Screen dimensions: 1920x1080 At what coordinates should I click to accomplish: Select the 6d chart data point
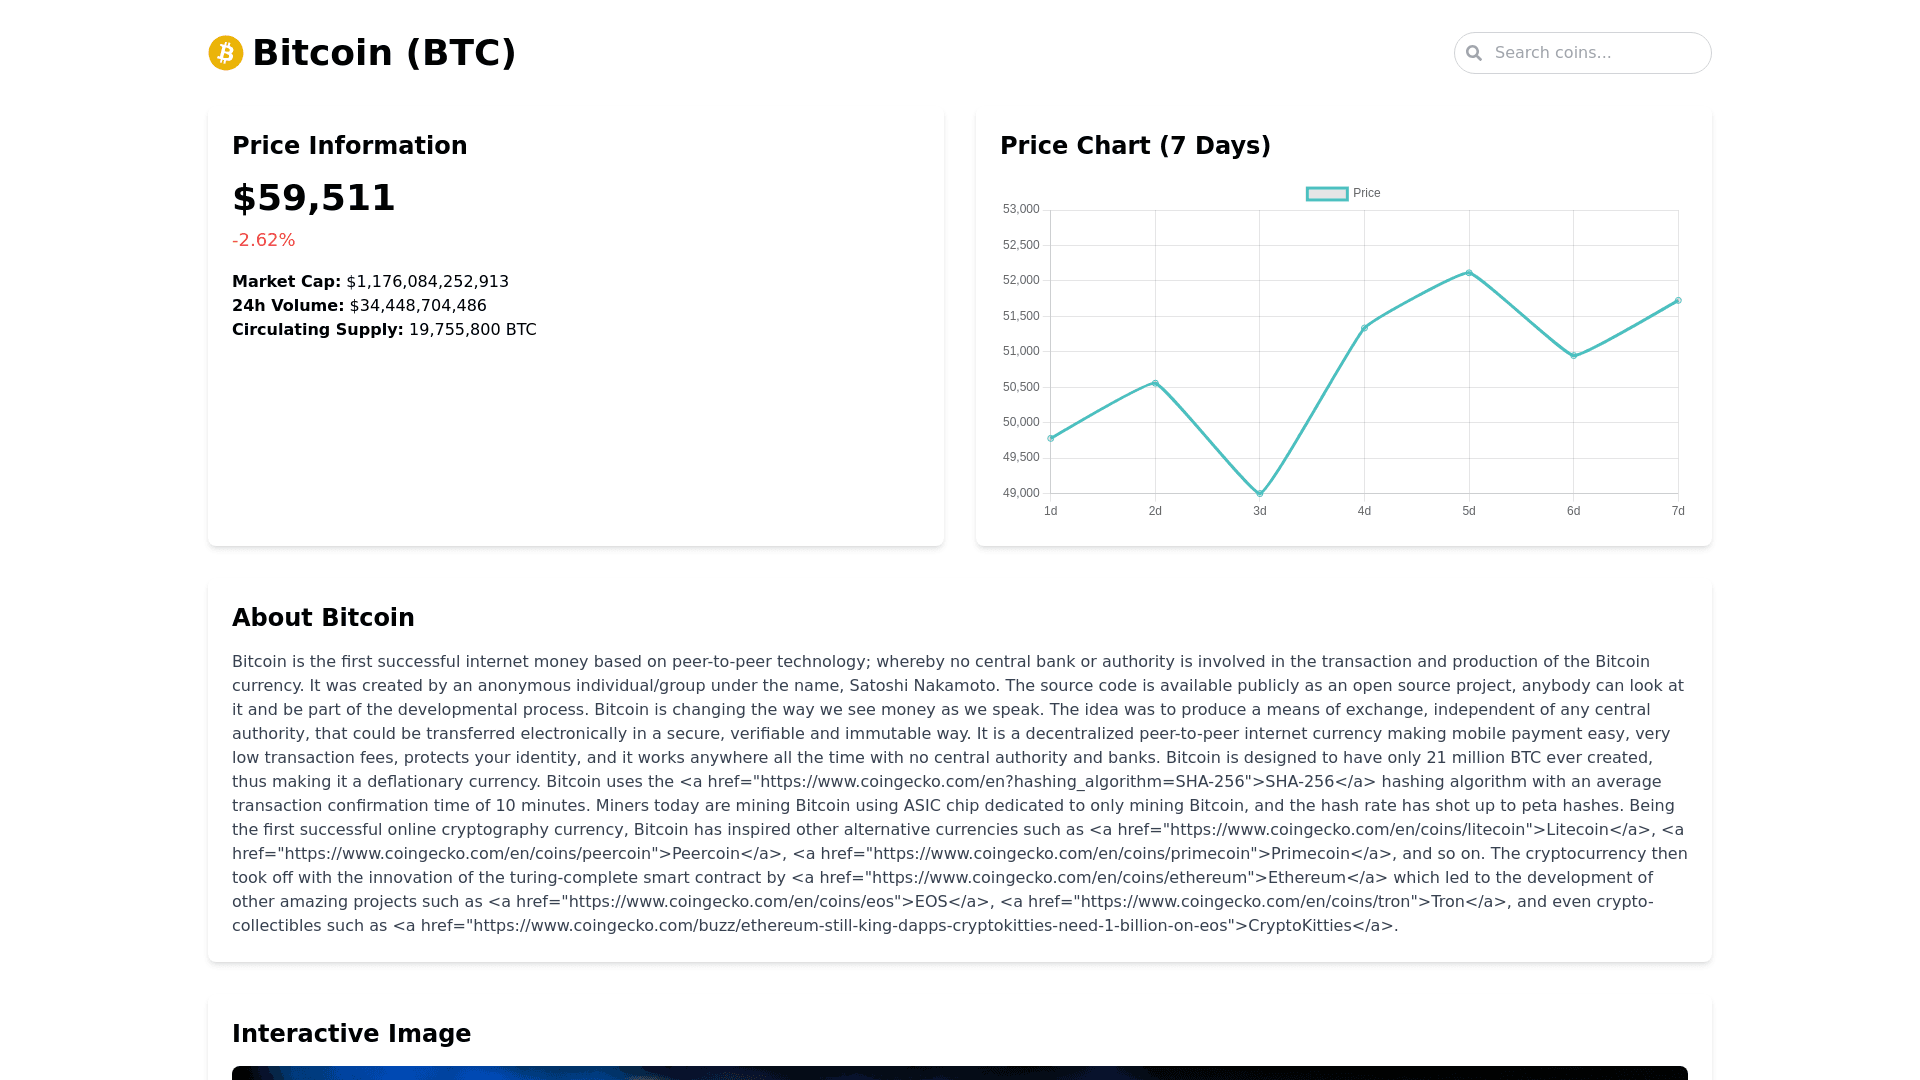coord(1574,355)
